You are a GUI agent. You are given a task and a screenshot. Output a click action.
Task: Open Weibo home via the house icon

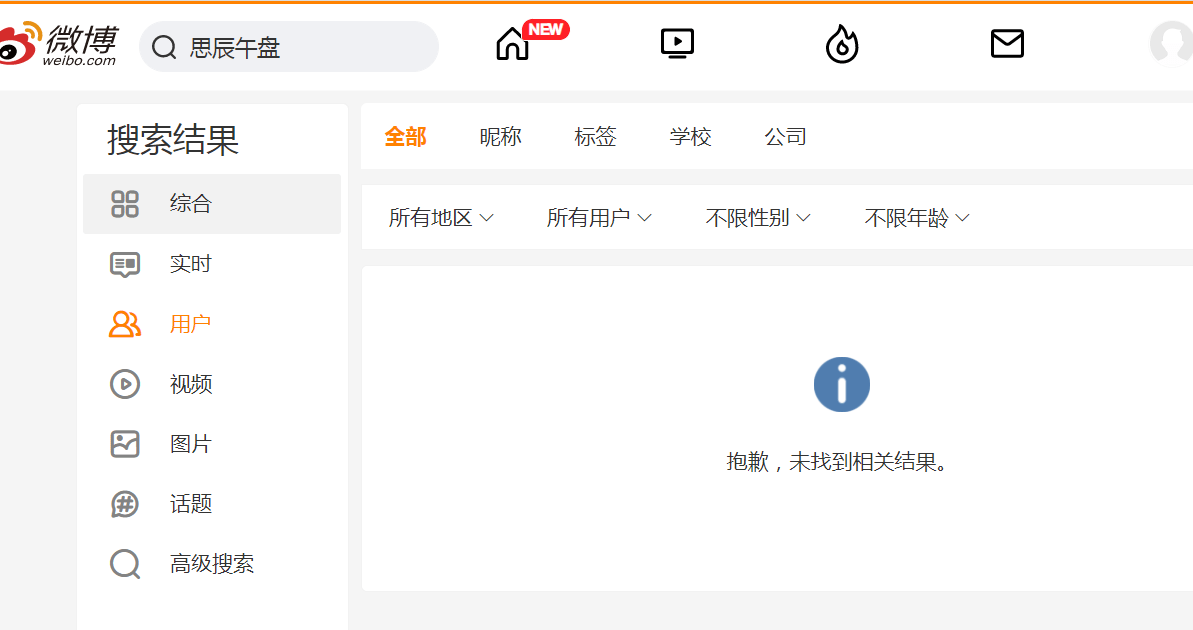click(x=511, y=45)
